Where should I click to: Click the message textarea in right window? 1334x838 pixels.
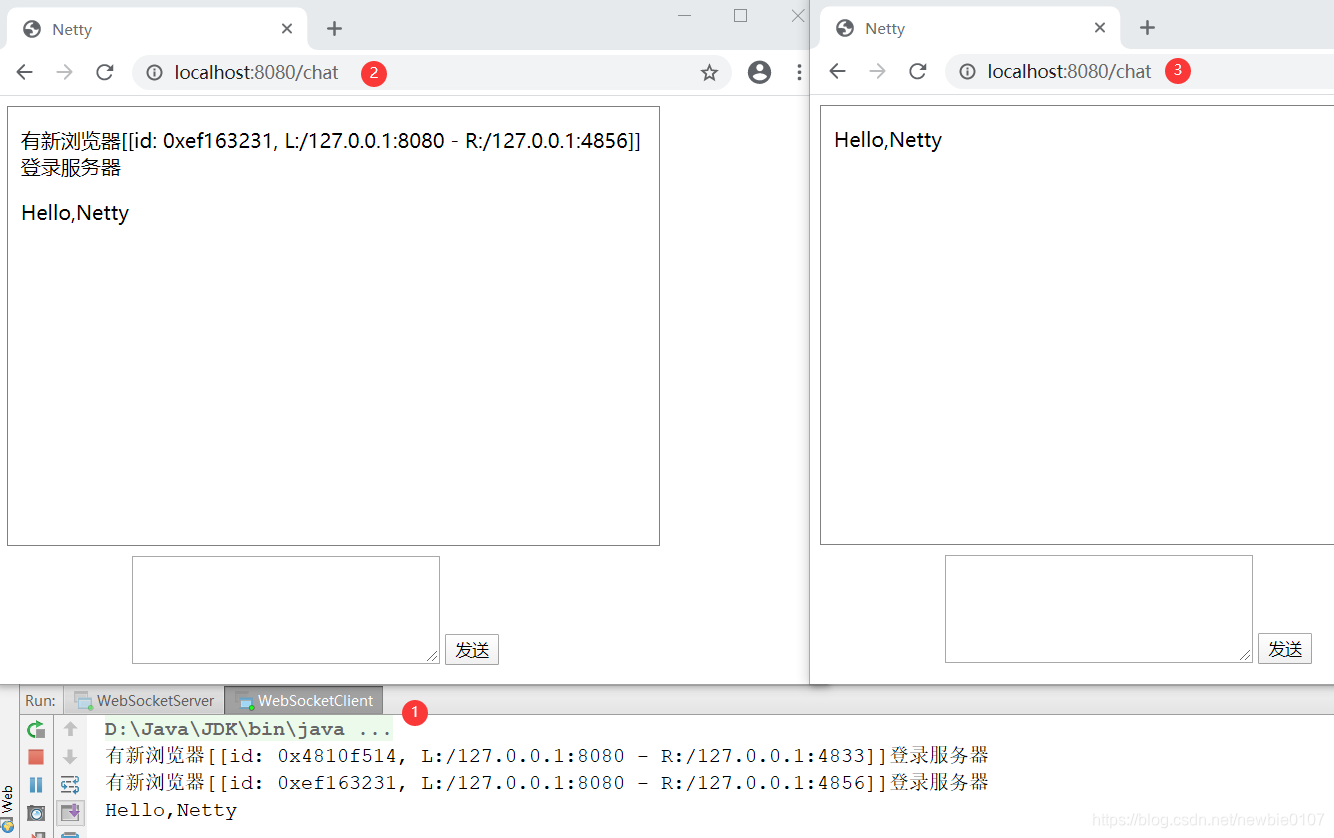tap(1099, 609)
